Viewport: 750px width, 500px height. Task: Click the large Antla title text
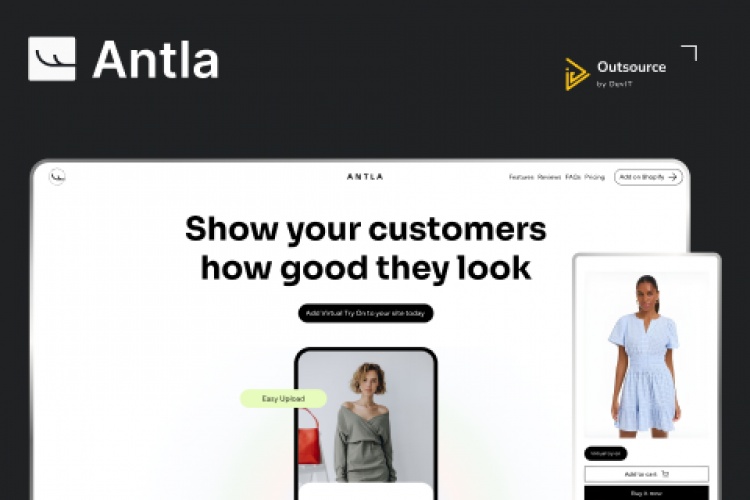155,59
